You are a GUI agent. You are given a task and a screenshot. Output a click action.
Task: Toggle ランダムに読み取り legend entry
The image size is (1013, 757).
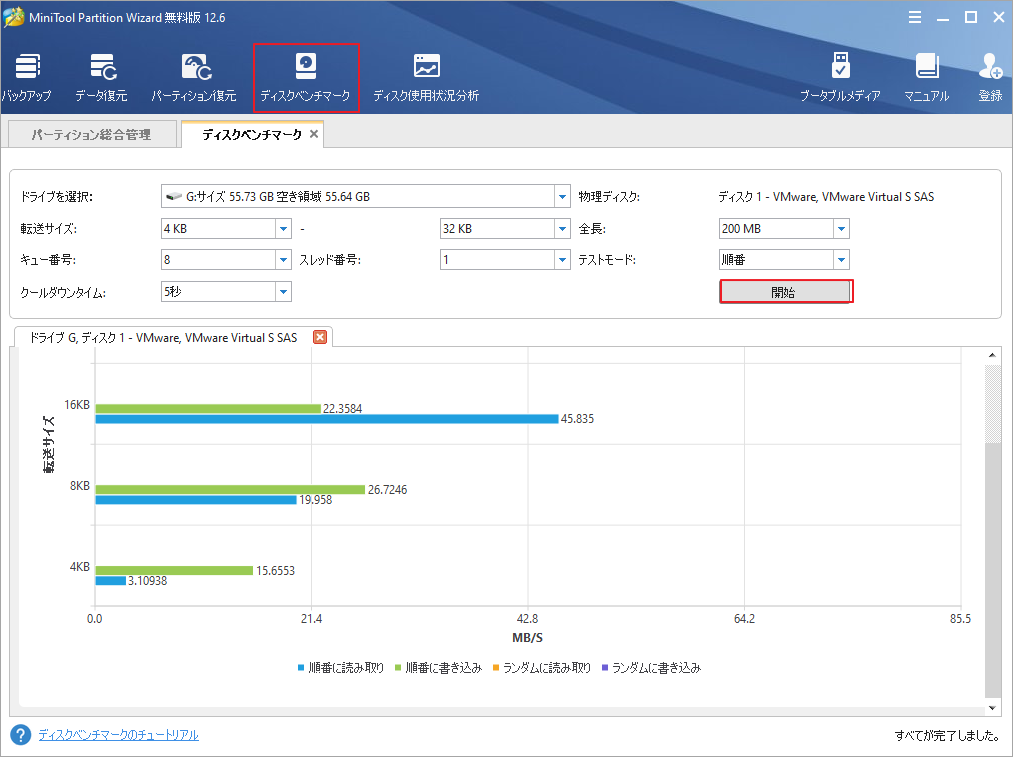[541, 668]
